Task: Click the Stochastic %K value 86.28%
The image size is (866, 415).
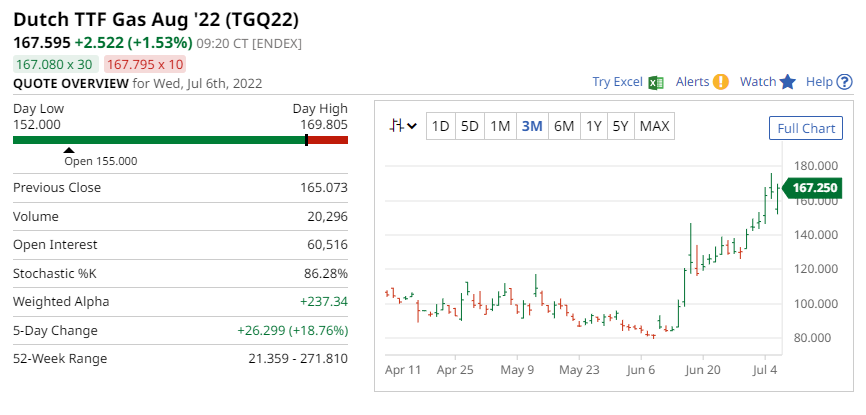Action: [x=325, y=273]
